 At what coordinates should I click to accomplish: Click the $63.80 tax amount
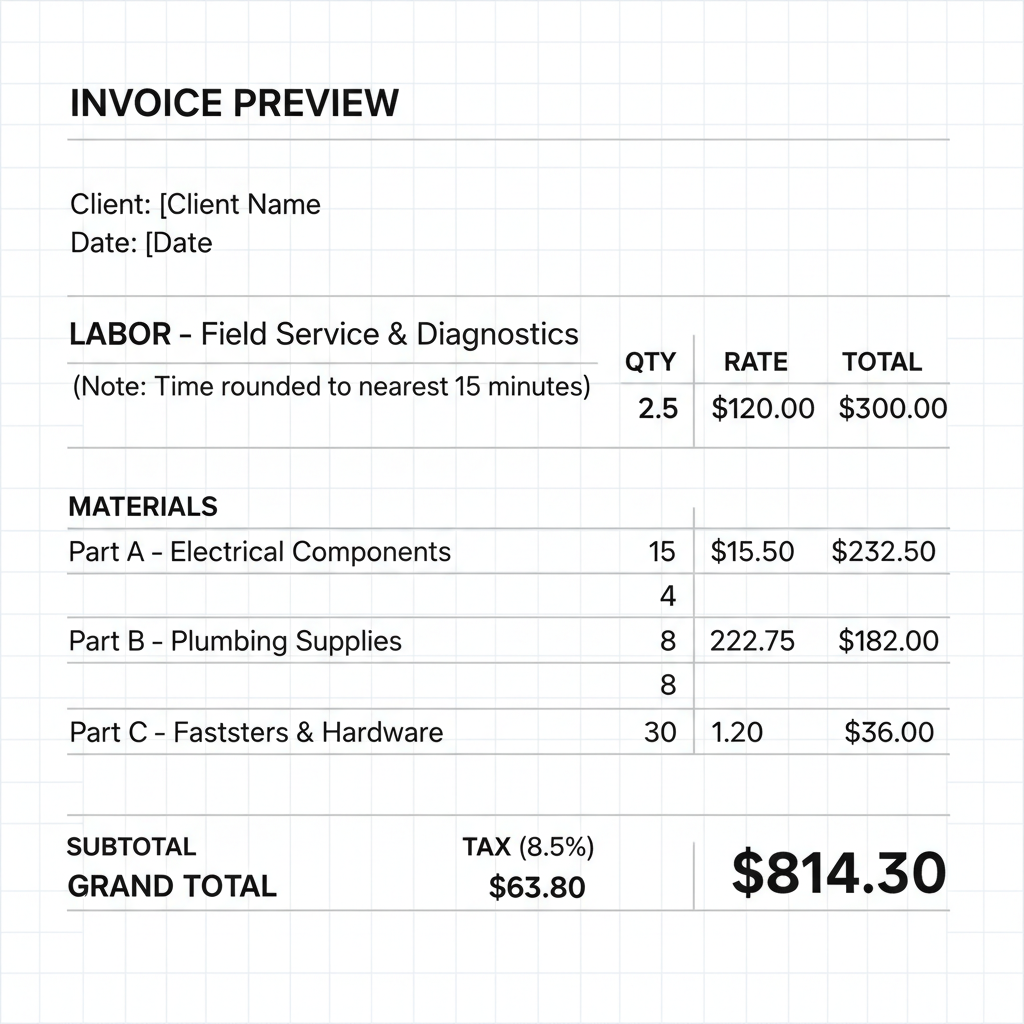pyautogui.click(x=537, y=887)
